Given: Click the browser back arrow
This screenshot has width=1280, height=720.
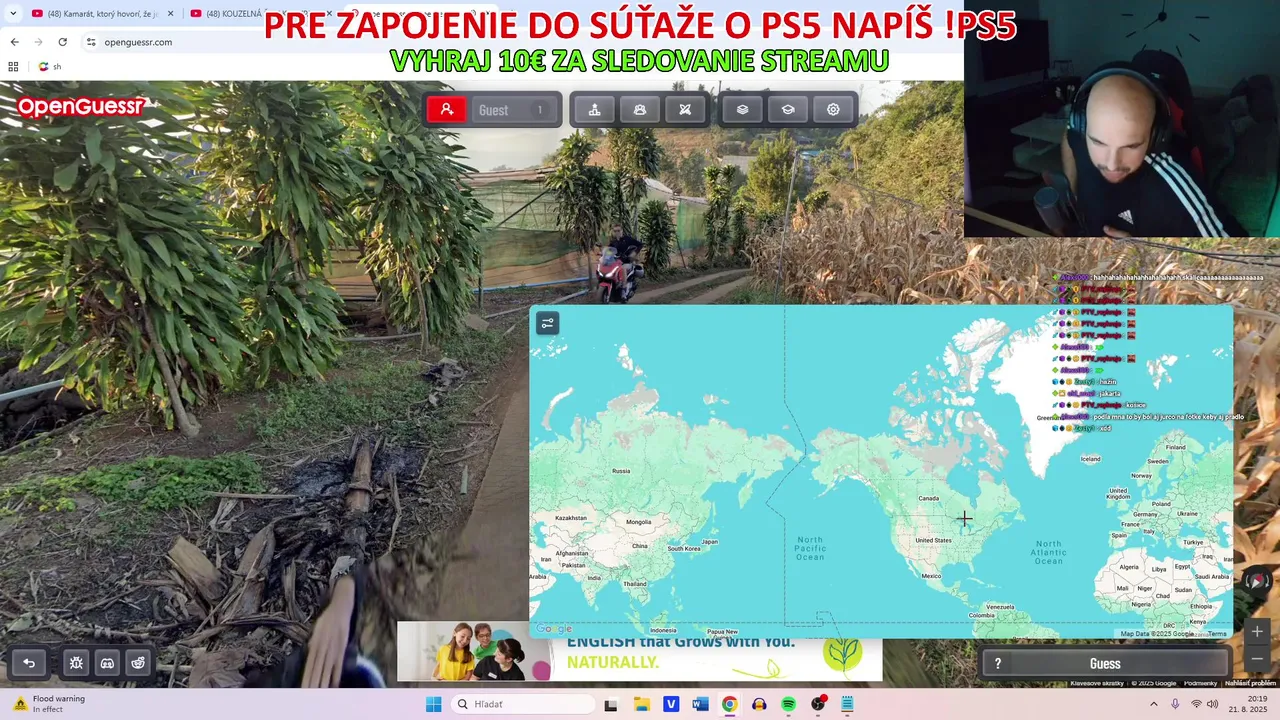Looking at the screenshot, I should (x=14, y=42).
